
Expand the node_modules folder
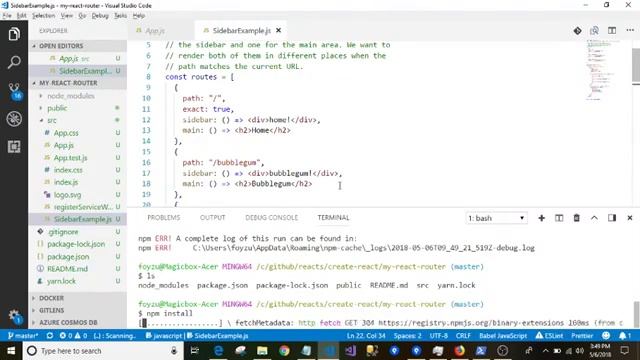coord(70,96)
